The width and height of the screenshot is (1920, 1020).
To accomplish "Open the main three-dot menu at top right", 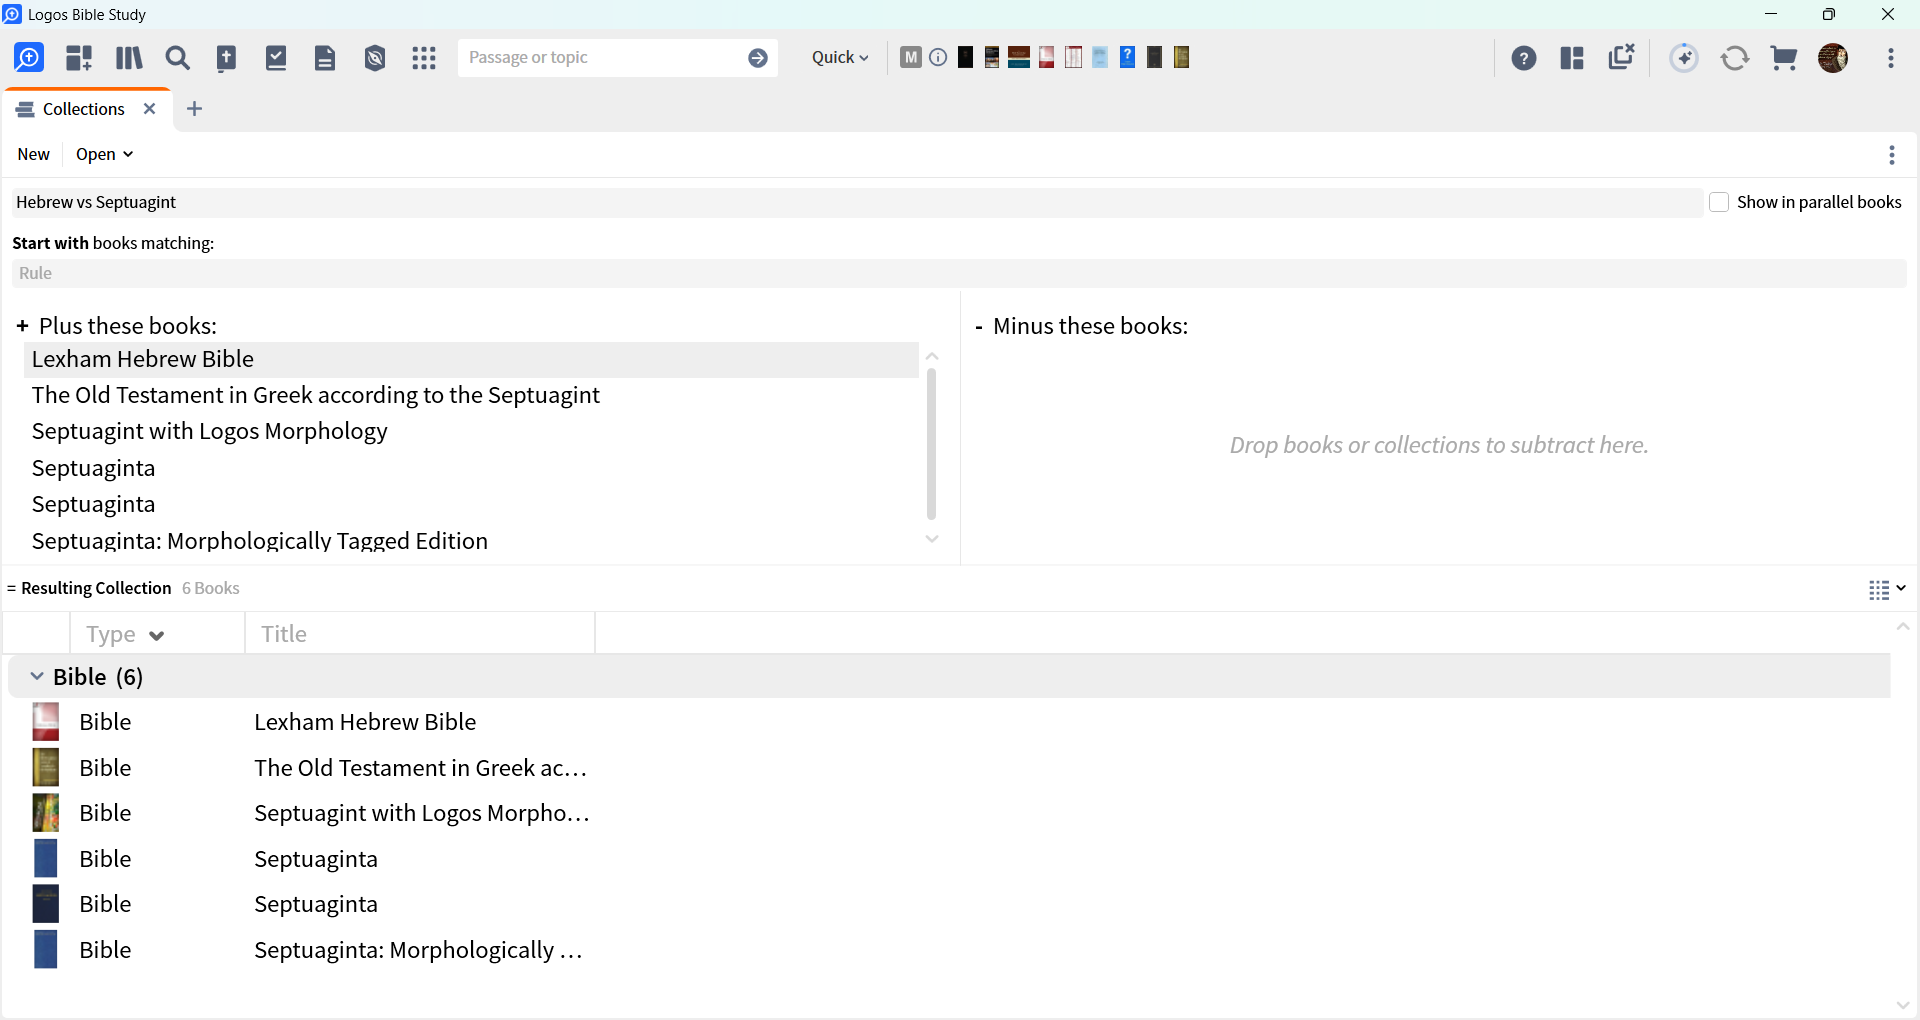I will [1891, 58].
